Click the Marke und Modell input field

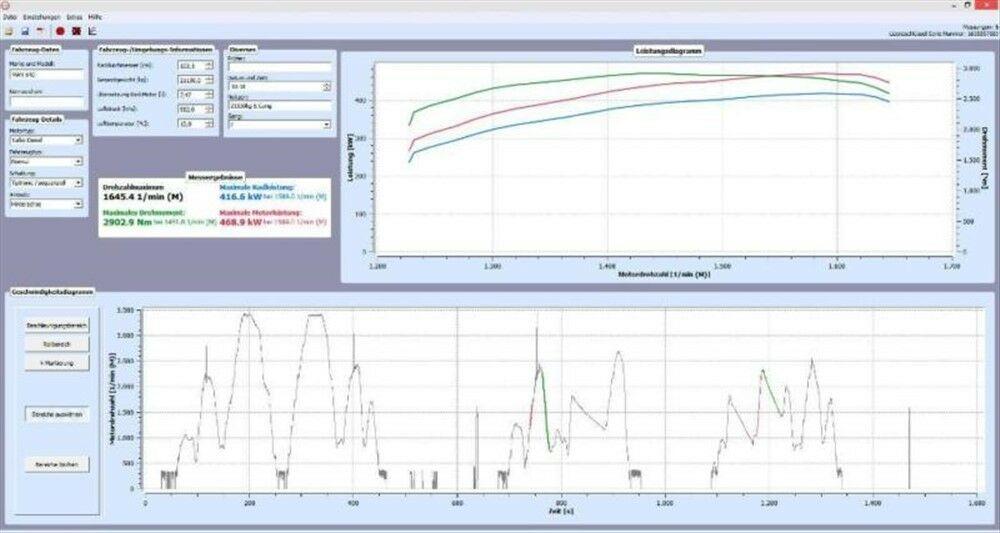point(47,73)
